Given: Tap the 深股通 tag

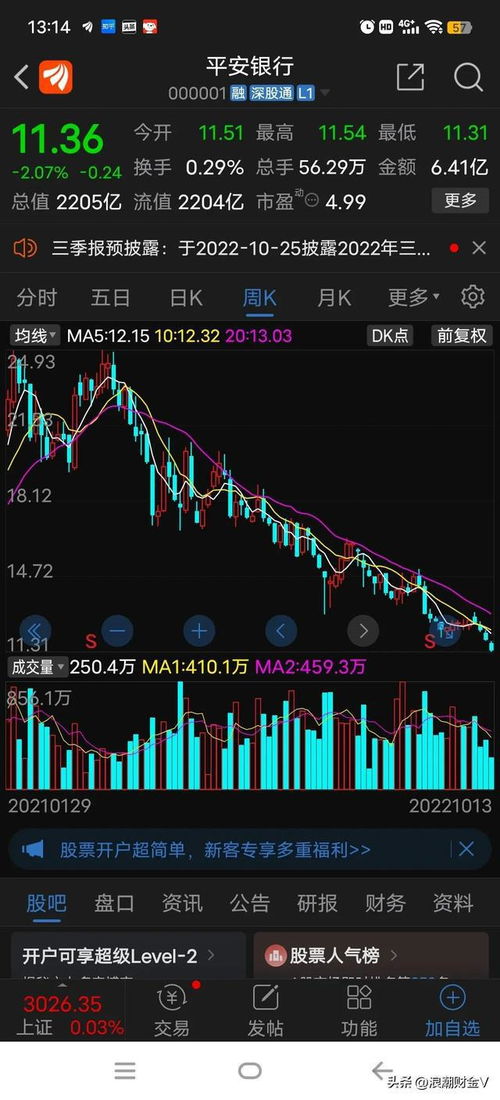Looking at the screenshot, I should point(271,93).
